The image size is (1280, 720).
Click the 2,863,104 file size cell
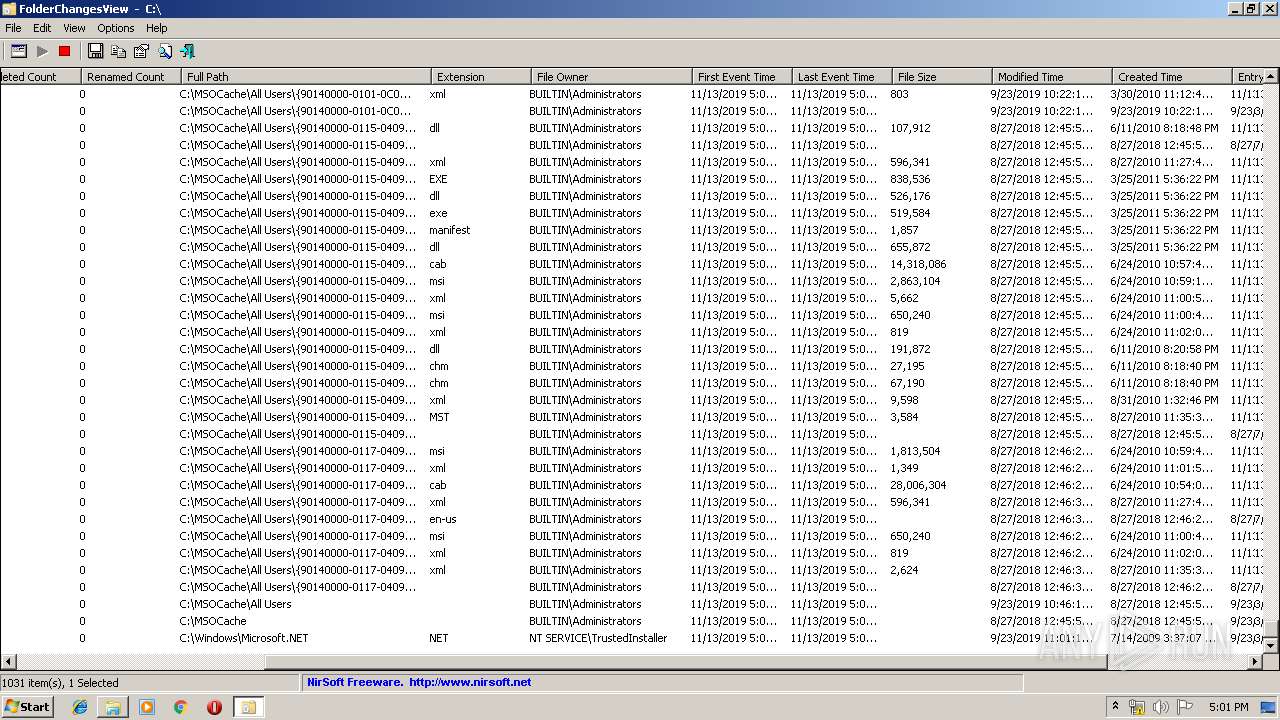click(915, 281)
